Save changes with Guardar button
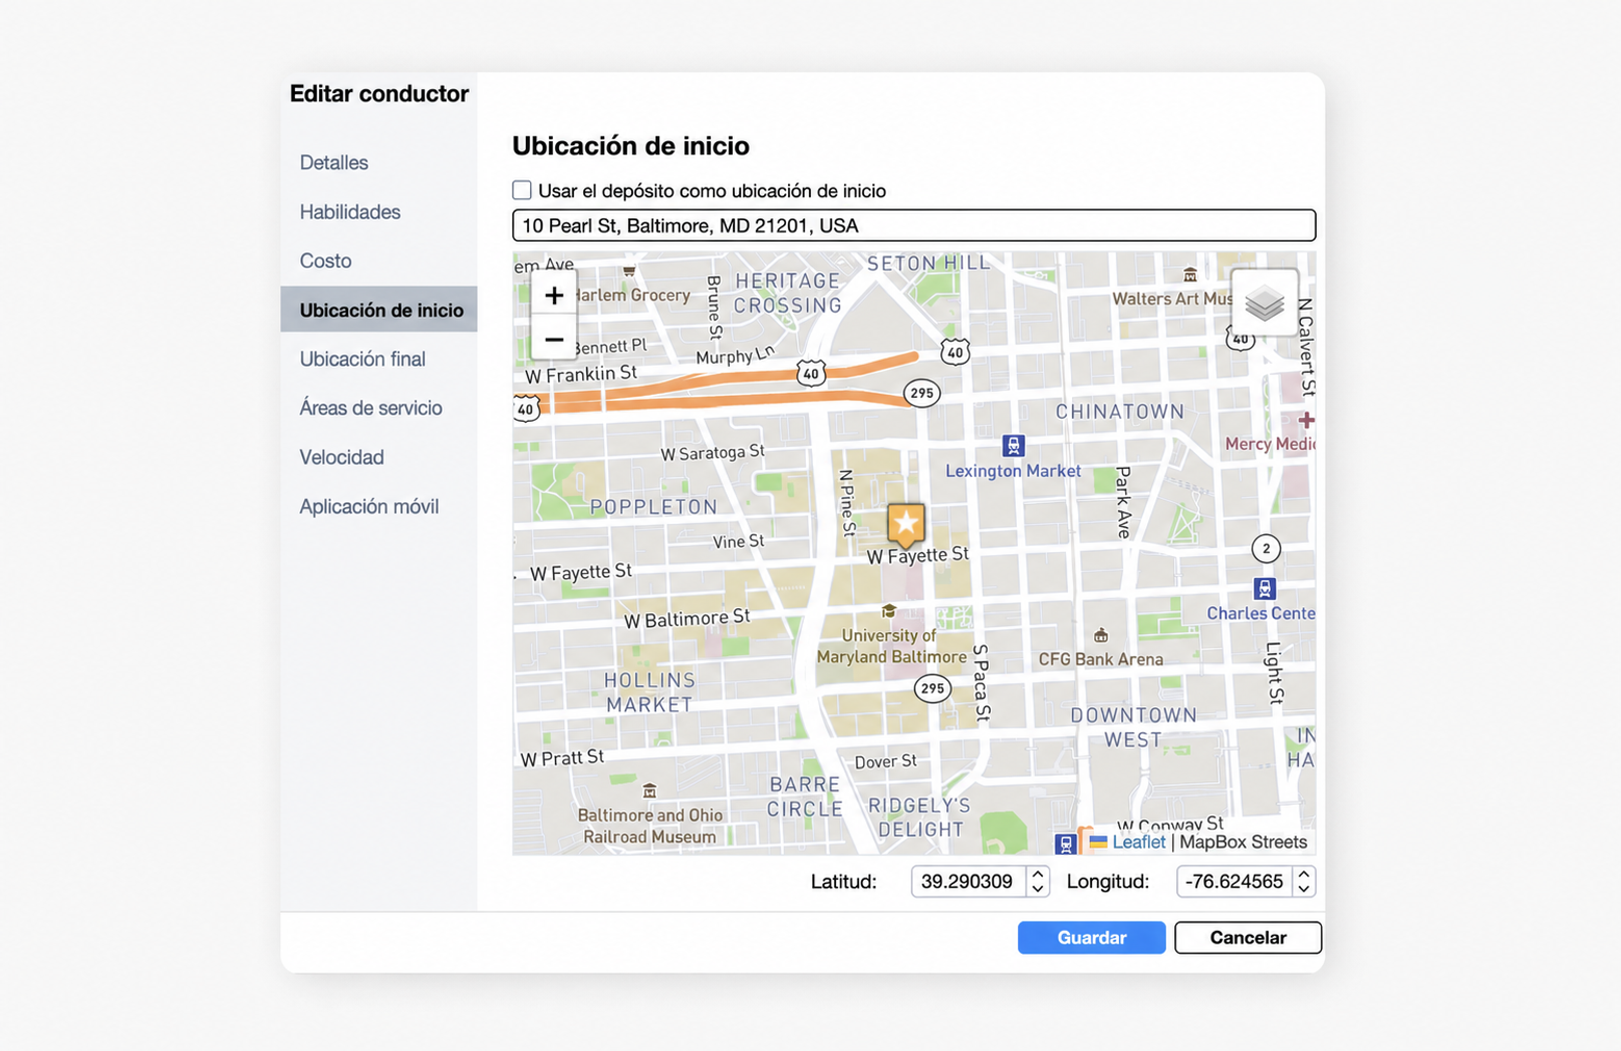The image size is (1621, 1051). click(x=1091, y=937)
